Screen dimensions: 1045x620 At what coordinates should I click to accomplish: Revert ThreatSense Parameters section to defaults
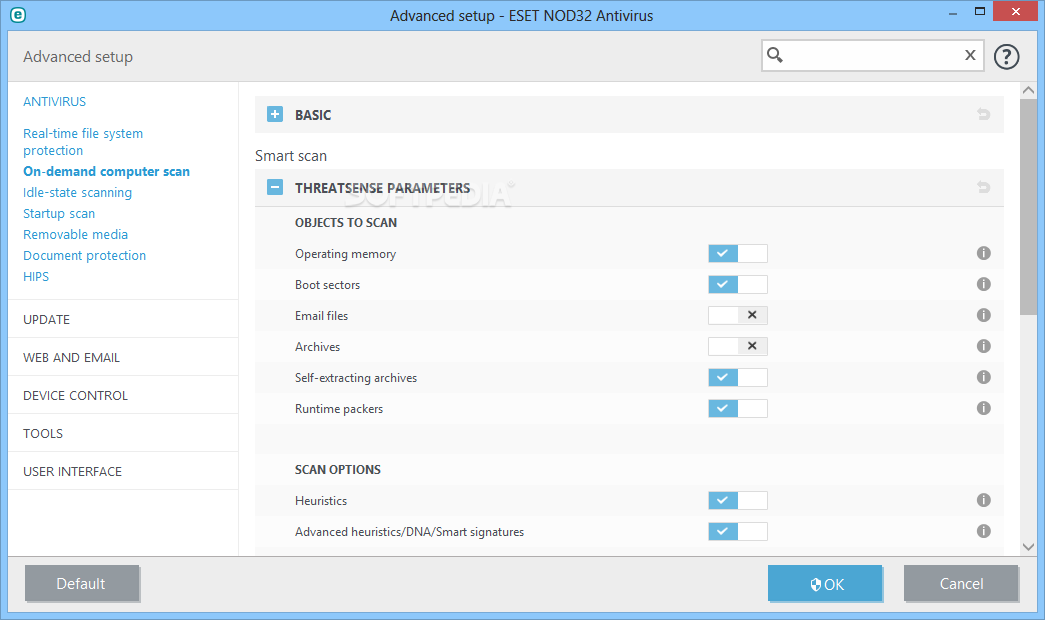[x=983, y=187]
